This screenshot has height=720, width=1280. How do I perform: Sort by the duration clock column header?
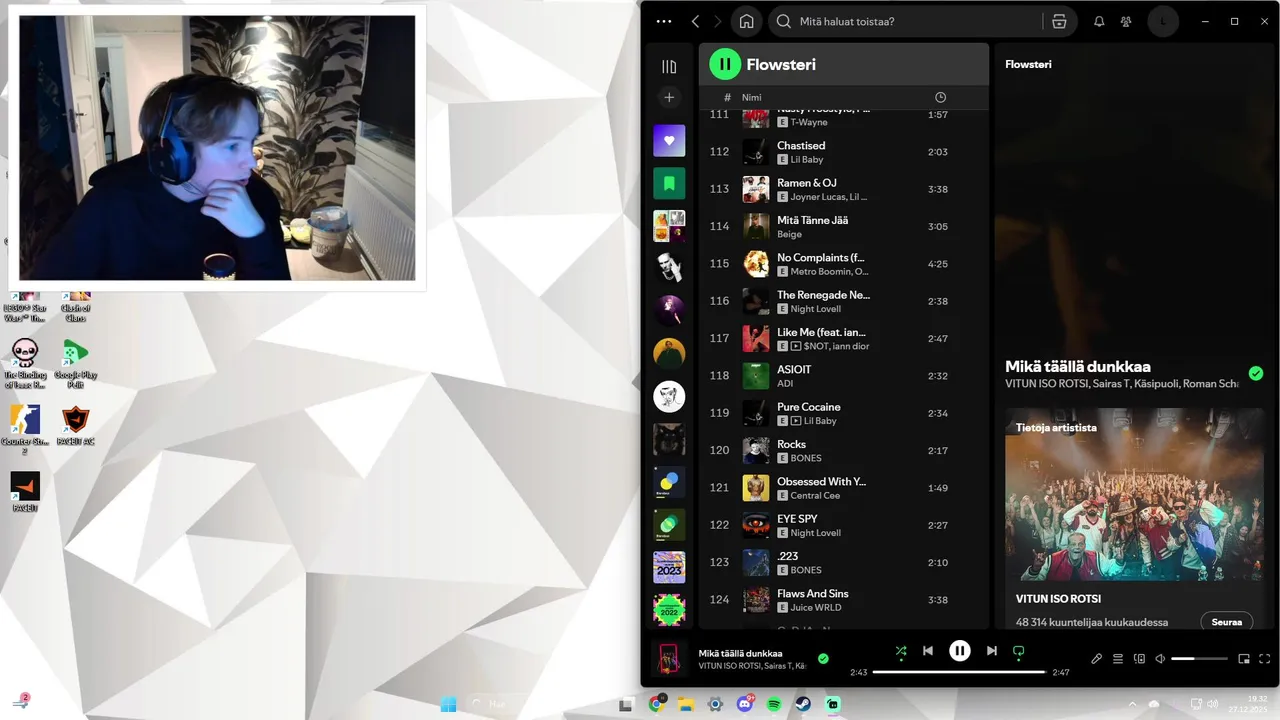pyautogui.click(x=940, y=97)
